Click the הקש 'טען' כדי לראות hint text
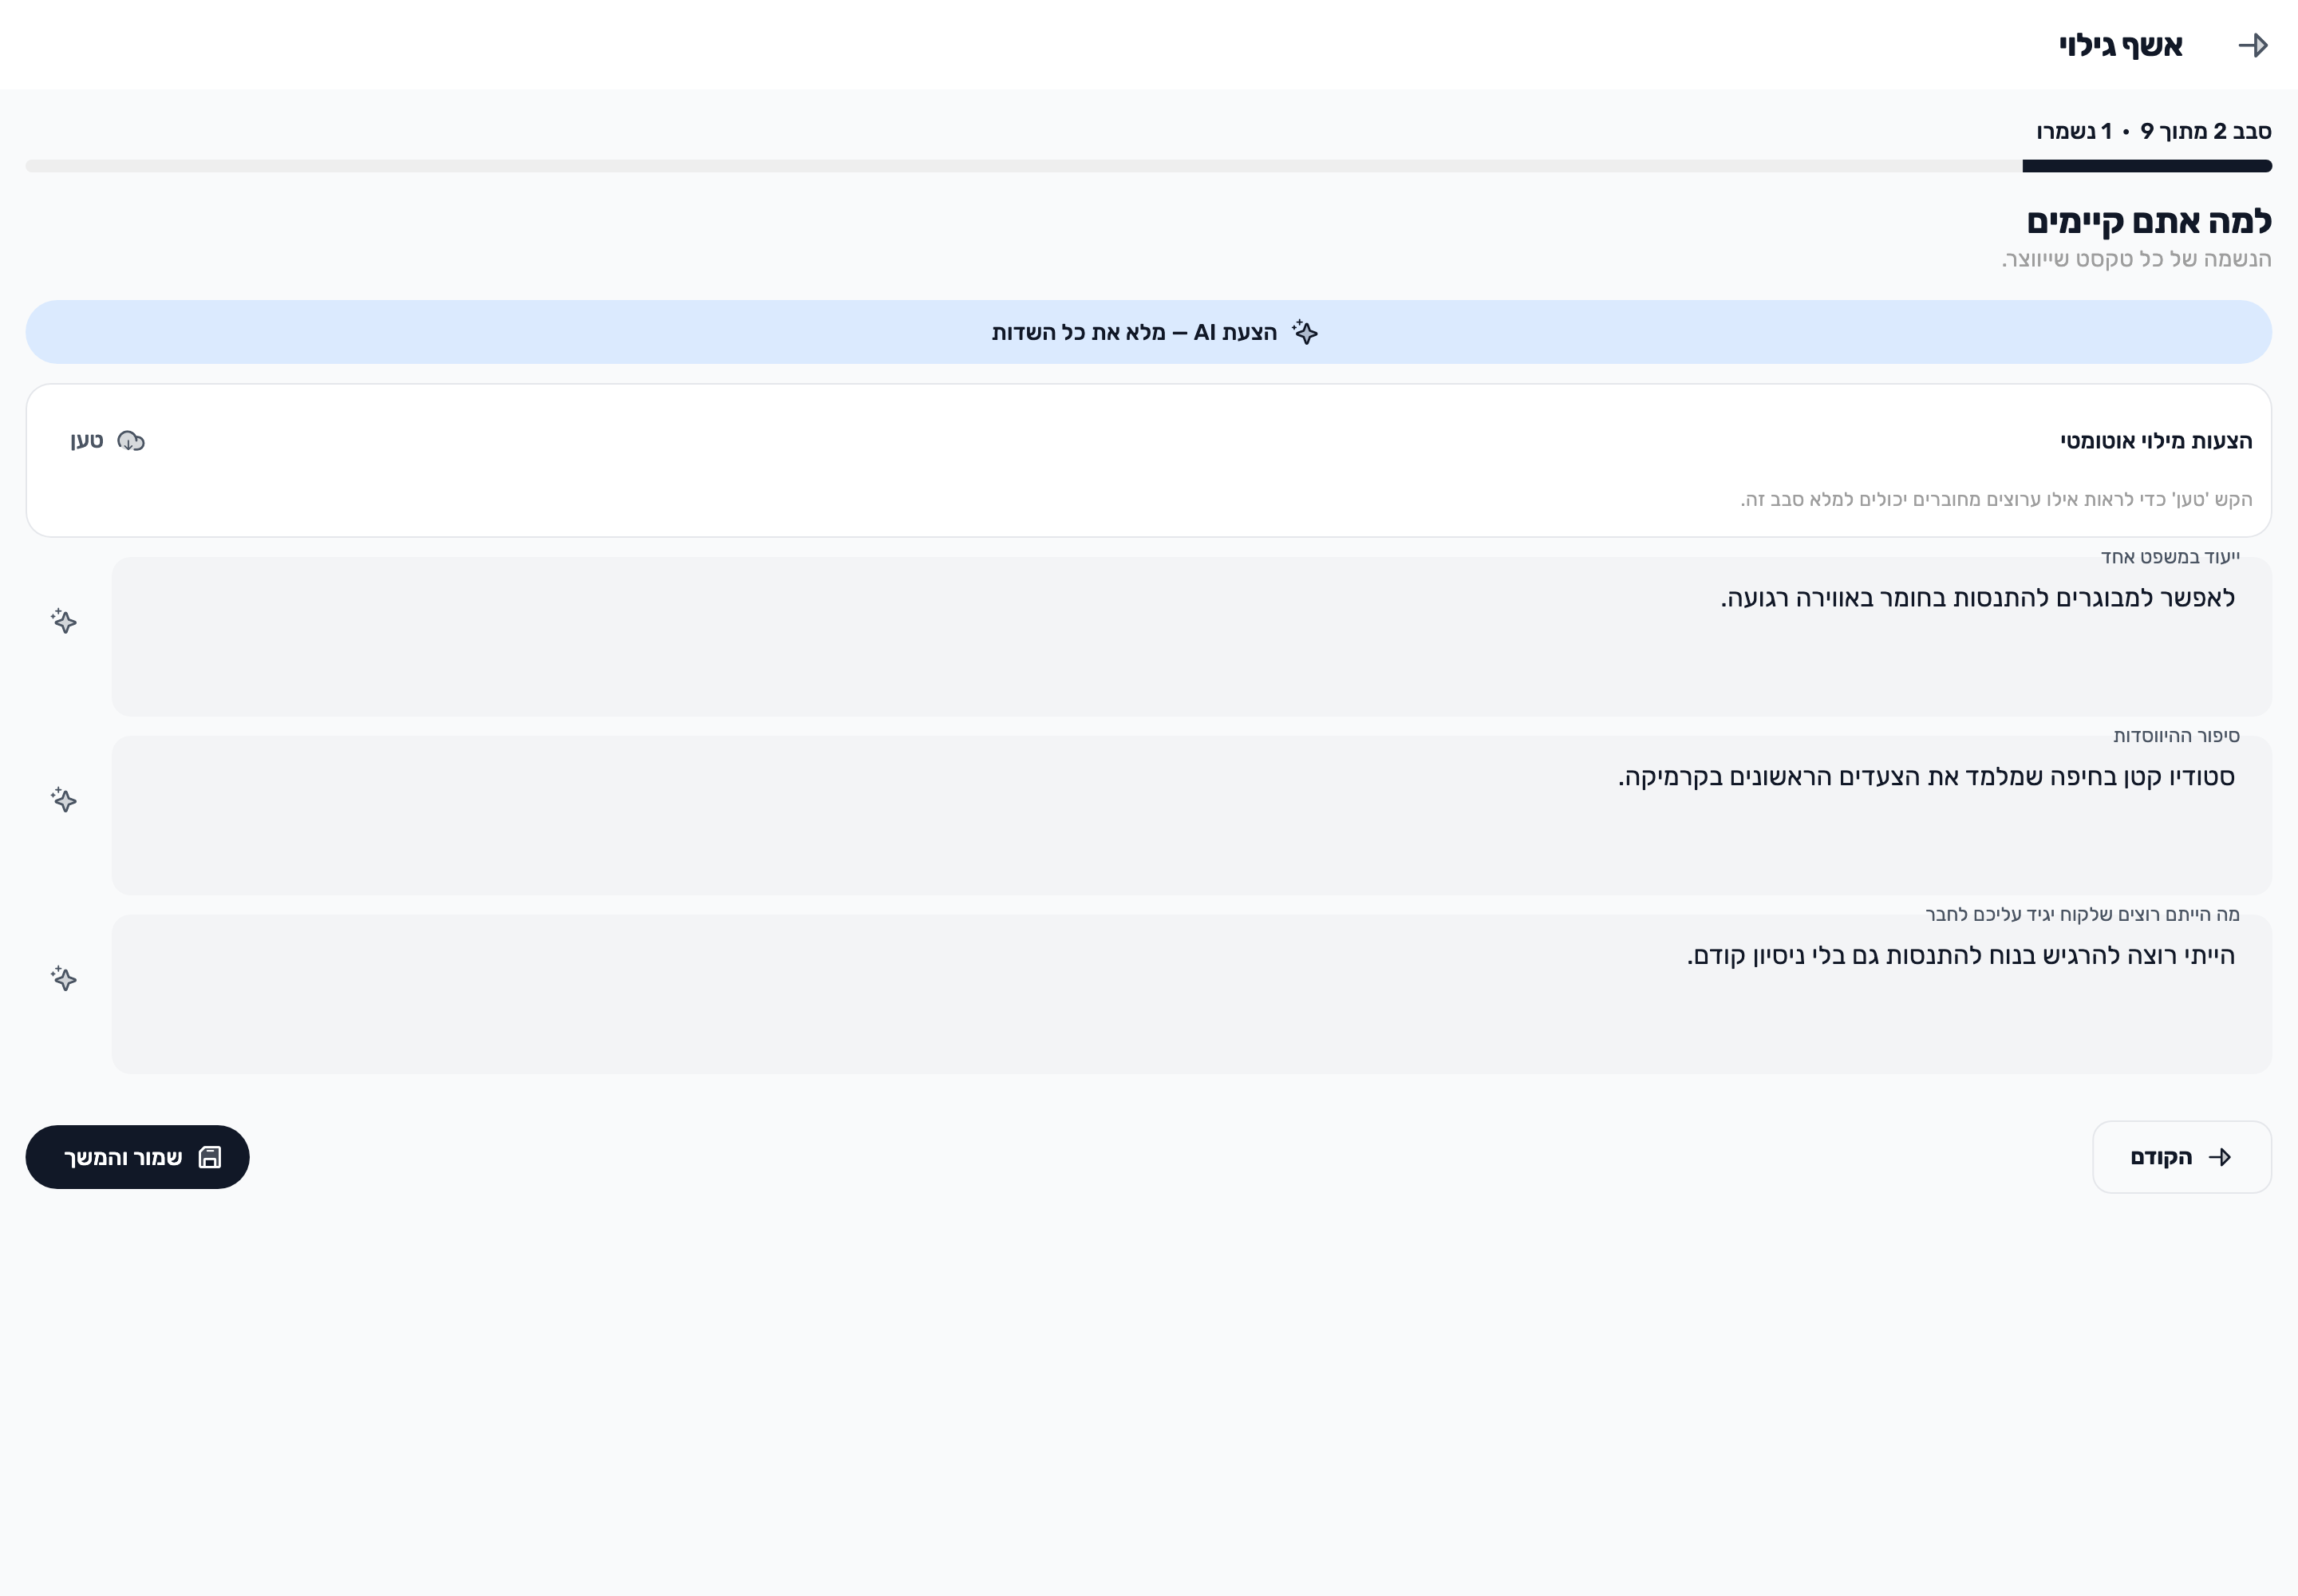This screenshot has width=2298, height=1596. [1996, 499]
